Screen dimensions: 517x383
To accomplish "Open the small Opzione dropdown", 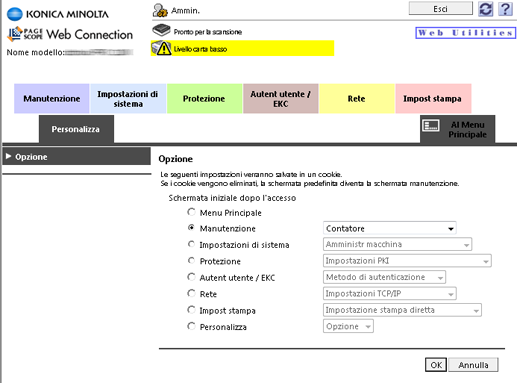I will pyautogui.click(x=348, y=326).
